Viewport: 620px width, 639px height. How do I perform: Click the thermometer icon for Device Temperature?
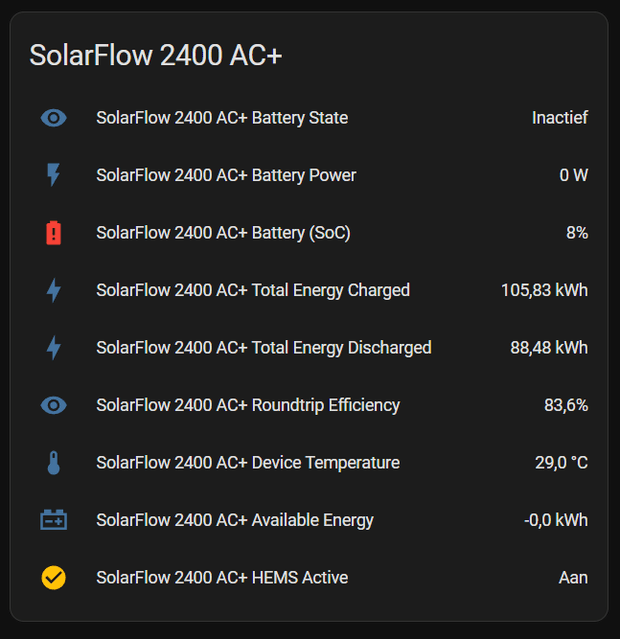coord(53,463)
